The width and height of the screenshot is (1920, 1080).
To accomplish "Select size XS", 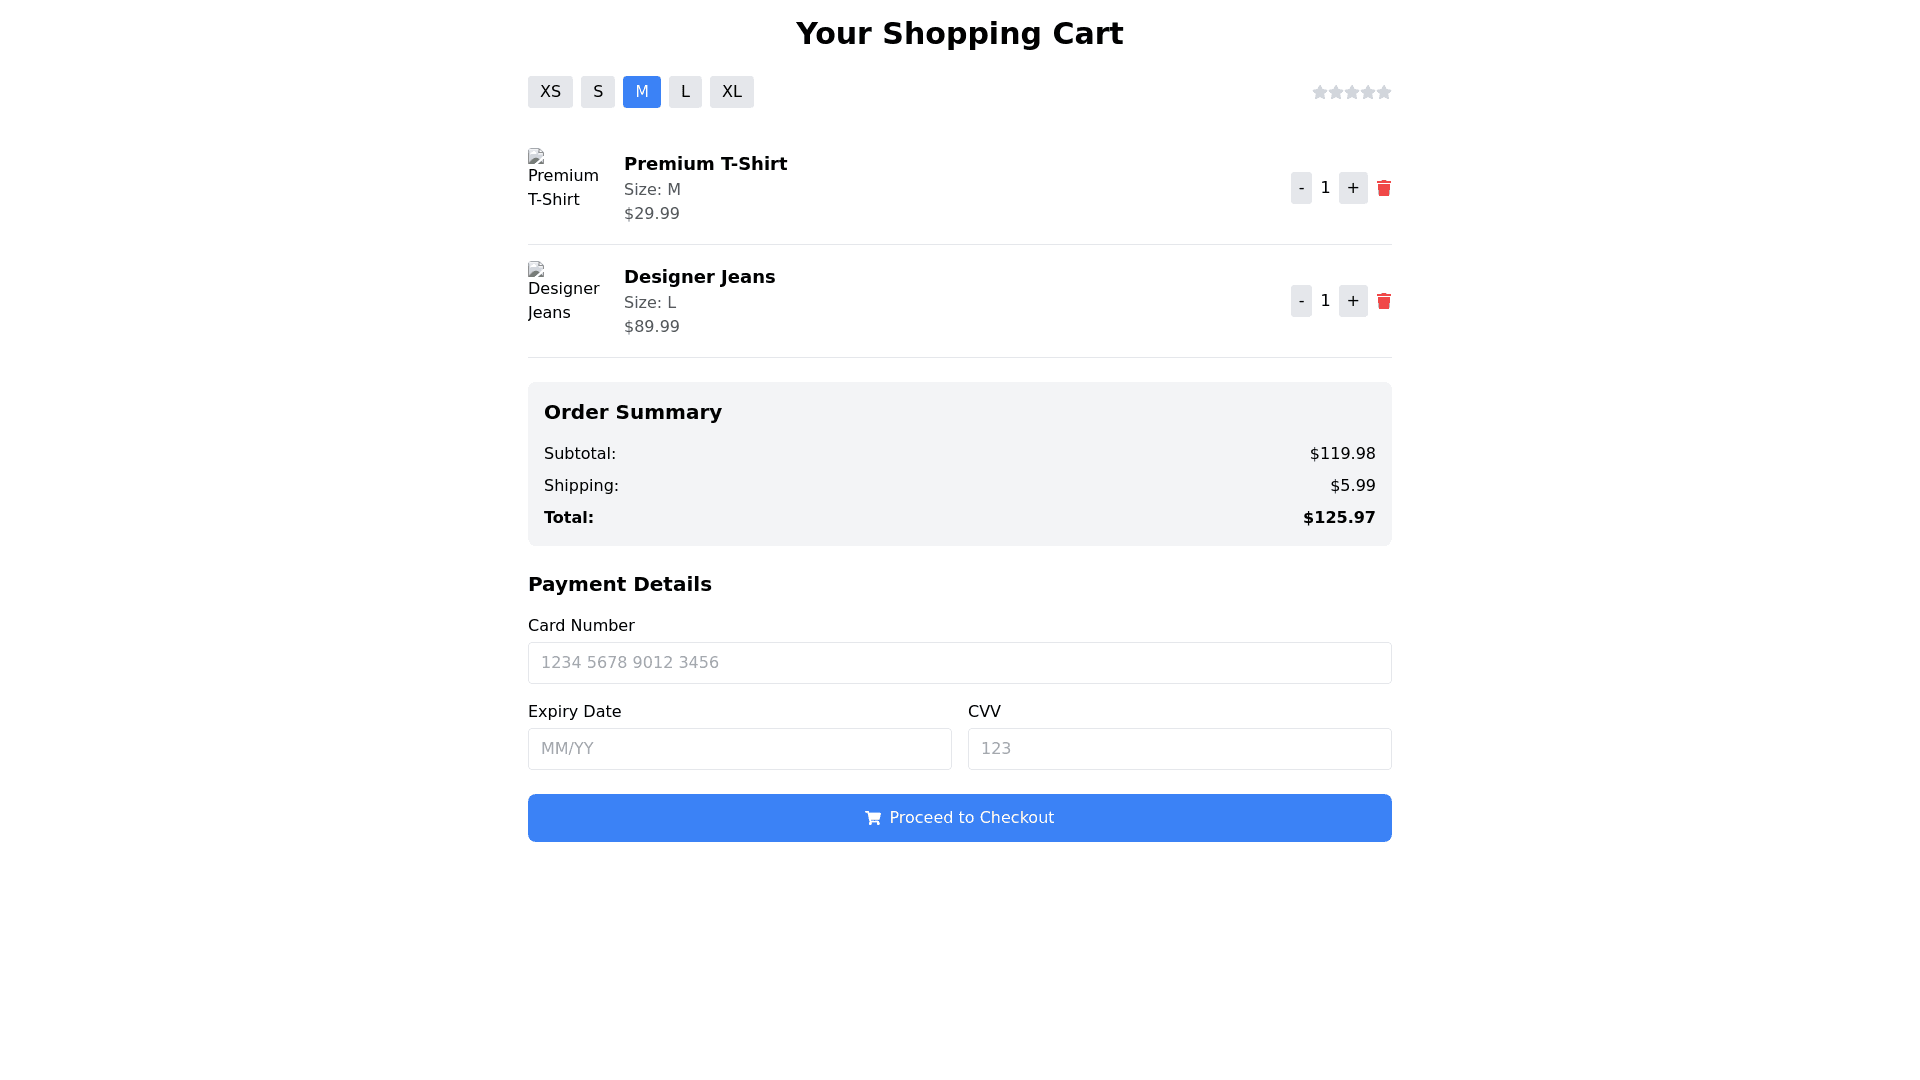I will click(x=550, y=92).
